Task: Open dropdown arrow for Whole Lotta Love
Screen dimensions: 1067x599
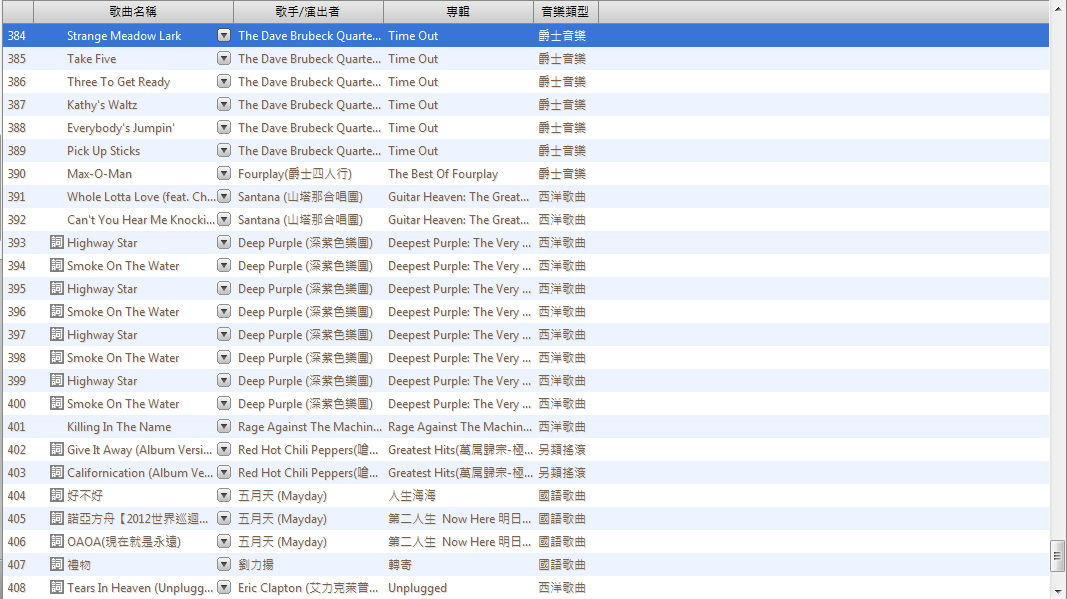Action: coord(224,197)
